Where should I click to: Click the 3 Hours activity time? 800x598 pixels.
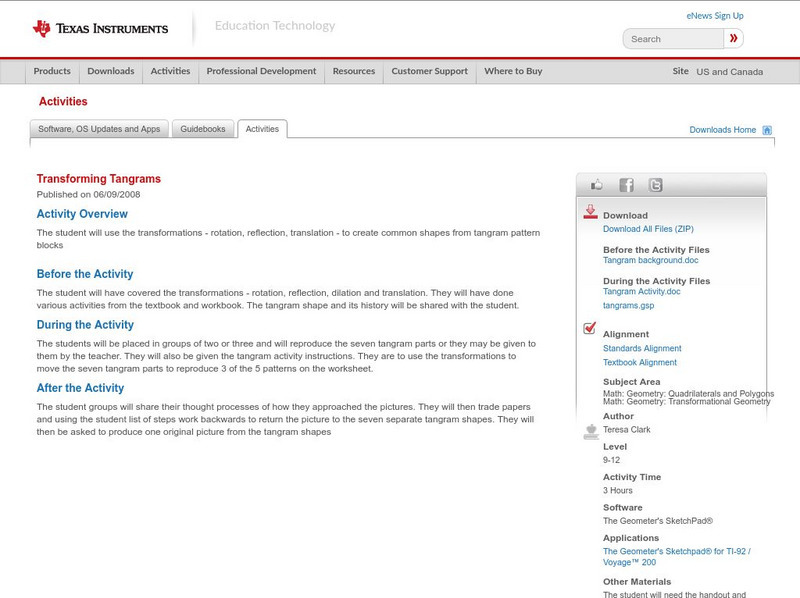[617, 490]
